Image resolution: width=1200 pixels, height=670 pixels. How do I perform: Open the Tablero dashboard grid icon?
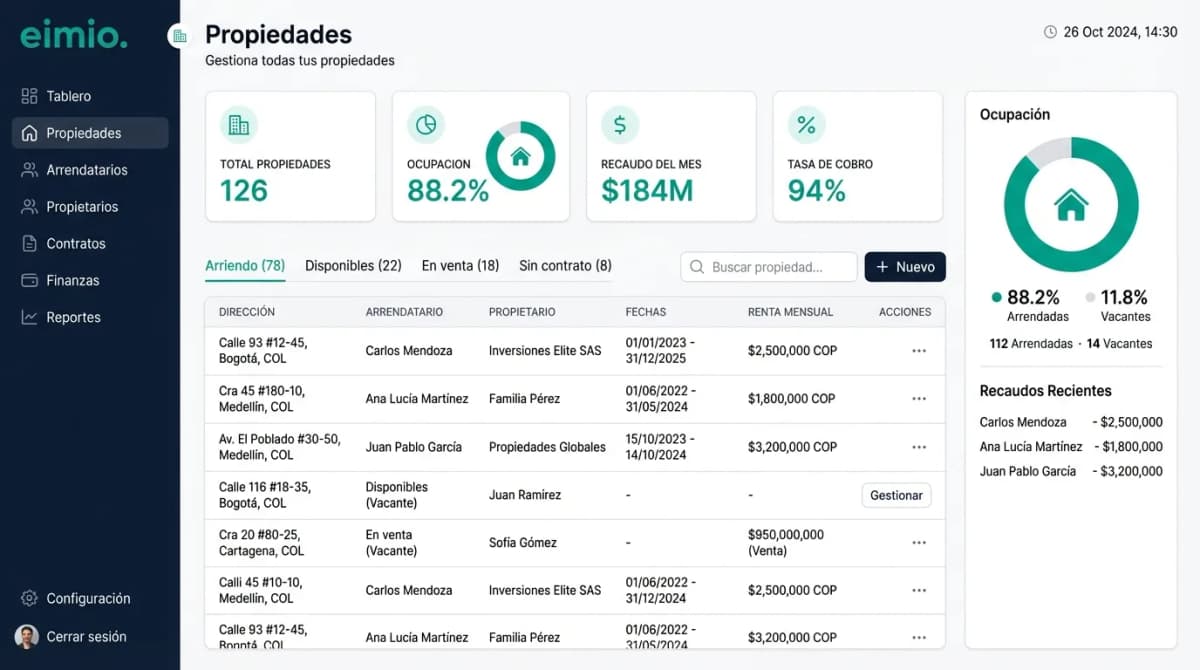coord(29,95)
